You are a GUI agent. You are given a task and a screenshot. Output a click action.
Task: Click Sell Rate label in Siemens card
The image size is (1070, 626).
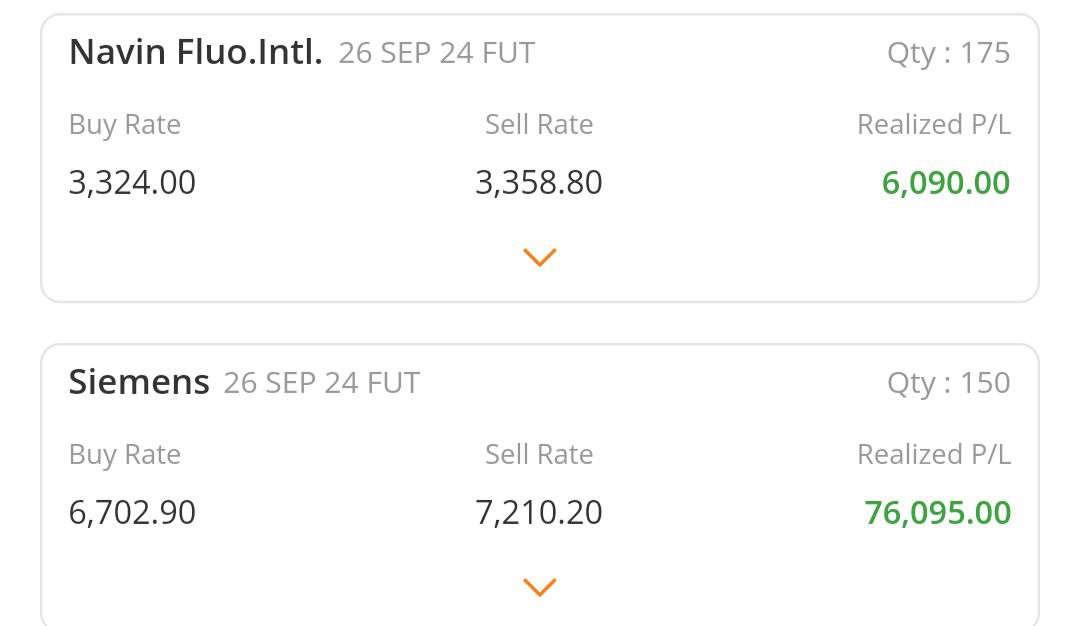[x=539, y=455]
